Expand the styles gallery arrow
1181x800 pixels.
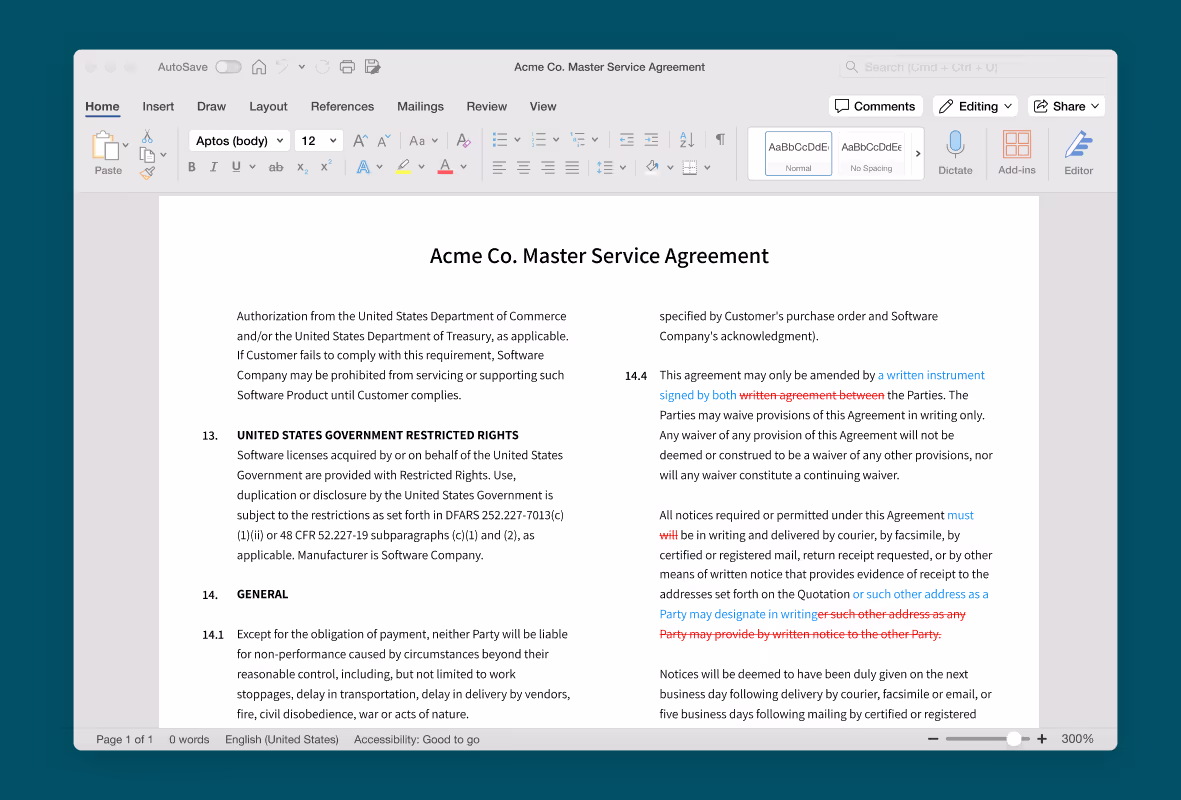(x=917, y=154)
